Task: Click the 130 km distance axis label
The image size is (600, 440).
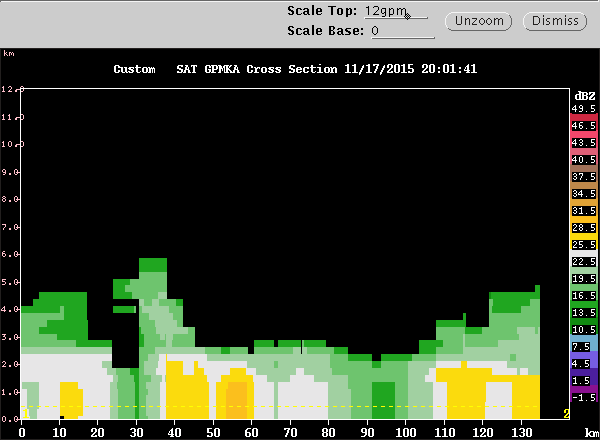Action: coord(521,433)
